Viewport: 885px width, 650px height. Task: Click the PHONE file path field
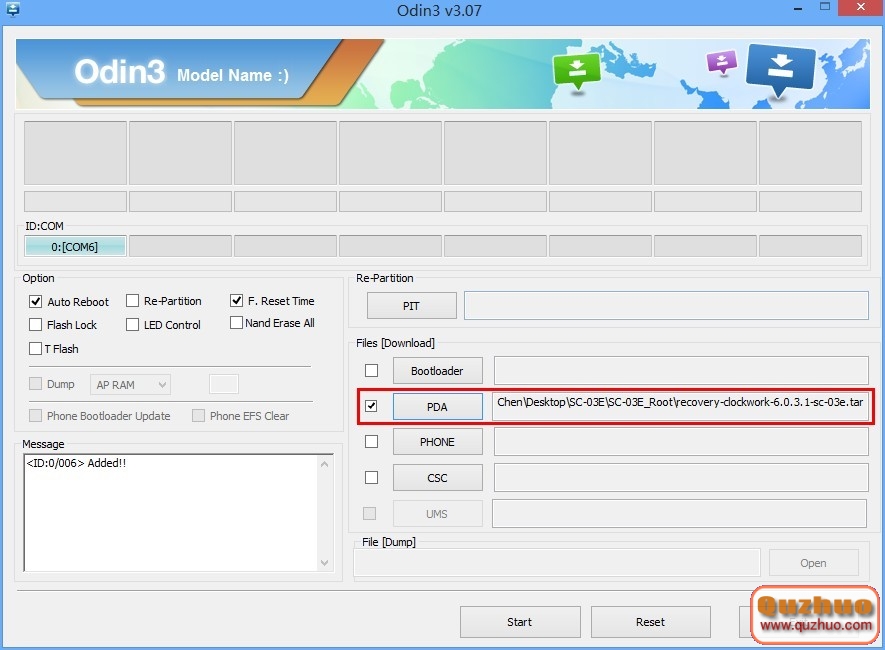(x=681, y=442)
